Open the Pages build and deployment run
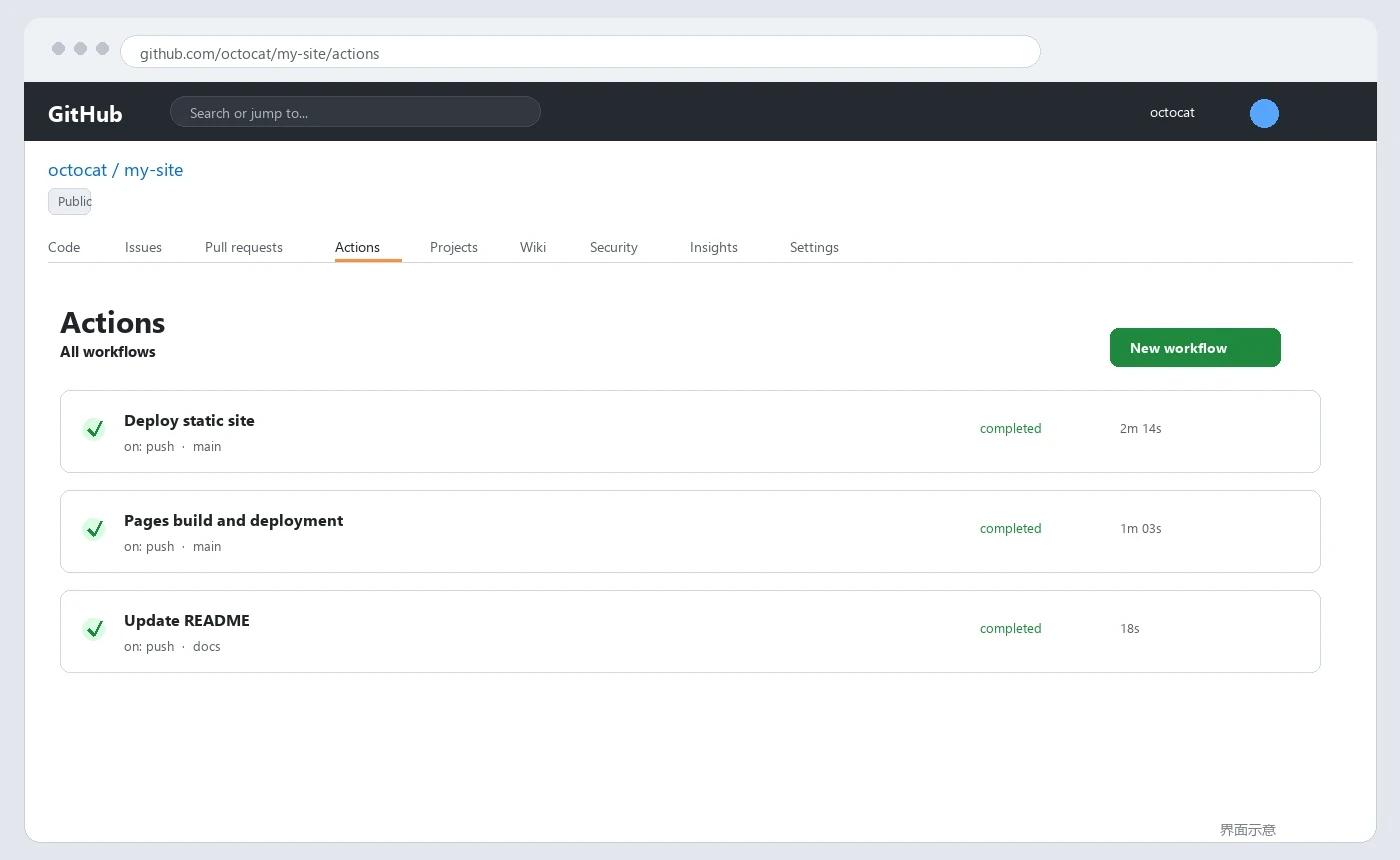Image resolution: width=1400 pixels, height=860 pixels. (x=690, y=531)
